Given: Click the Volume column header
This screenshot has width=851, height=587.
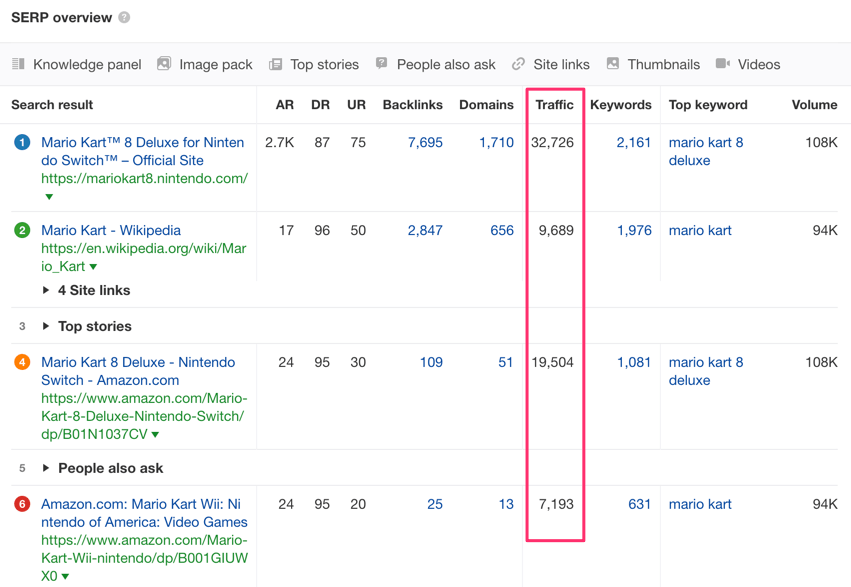Looking at the screenshot, I should [814, 105].
